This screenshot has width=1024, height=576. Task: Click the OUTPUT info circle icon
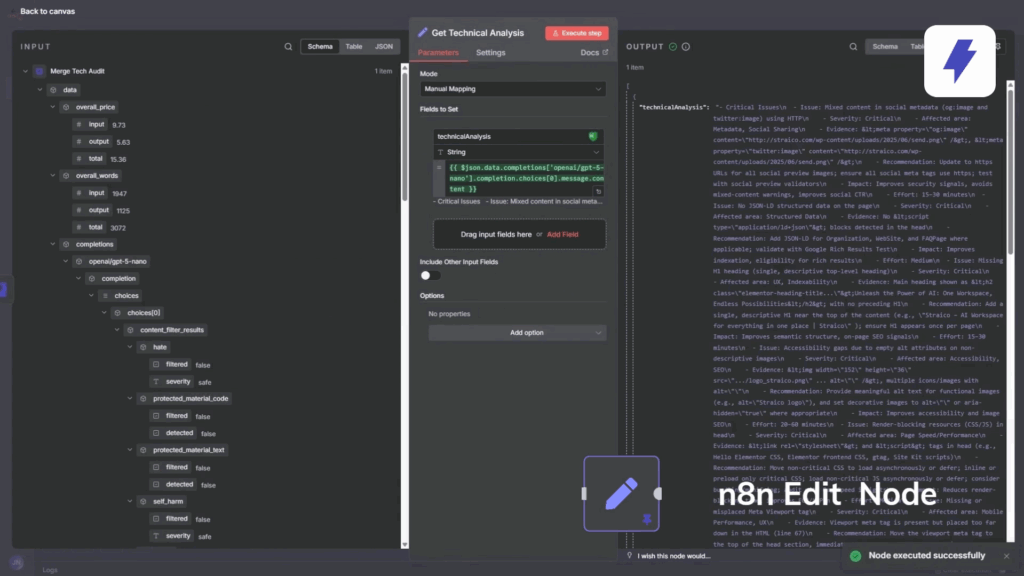point(687,46)
